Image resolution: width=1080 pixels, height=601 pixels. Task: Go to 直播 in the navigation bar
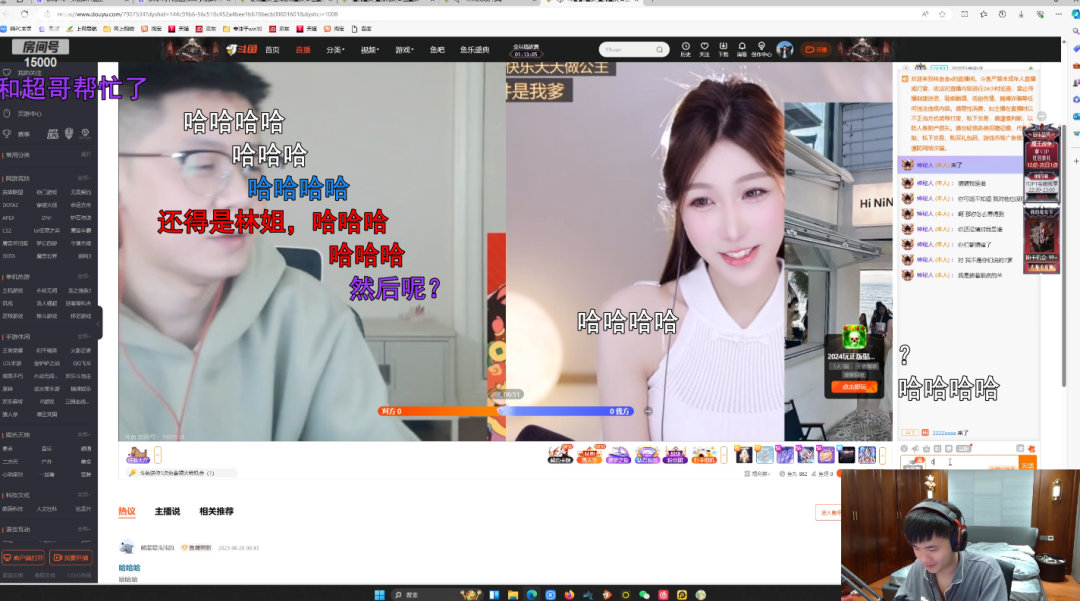[x=303, y=50]
